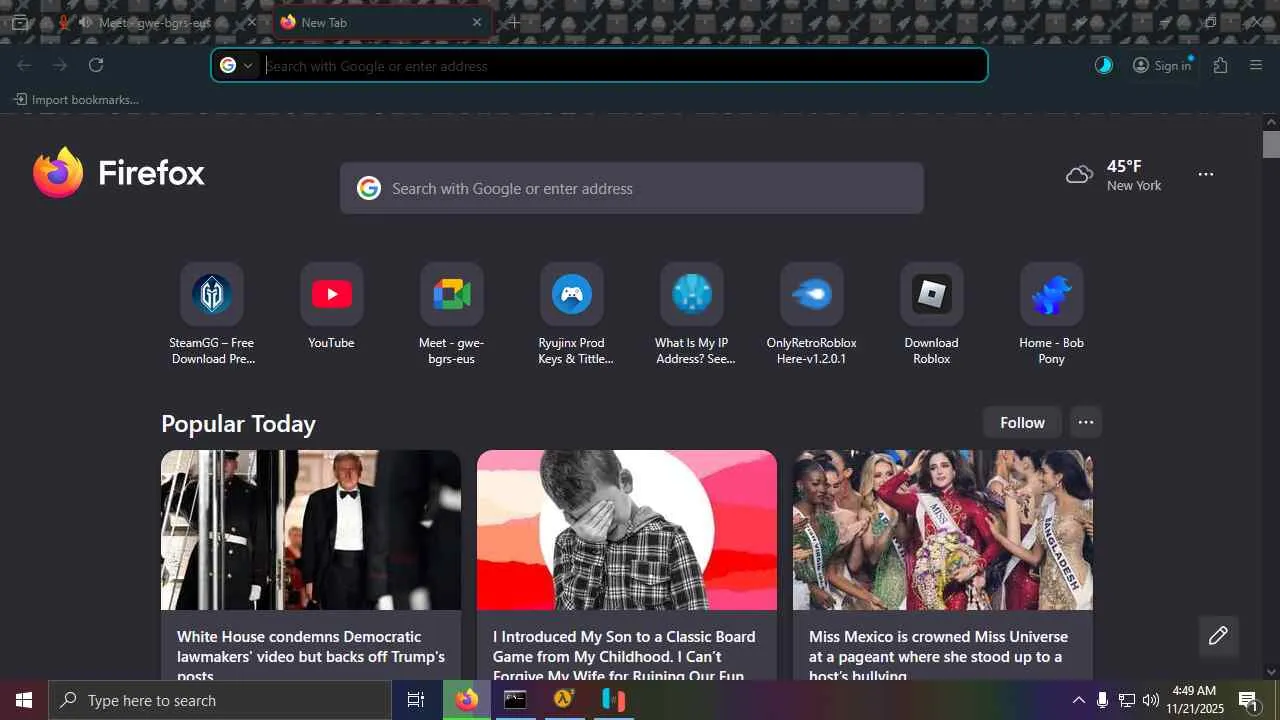
Task: Show hidden system tray icons
Action: tap(1078, 700)
